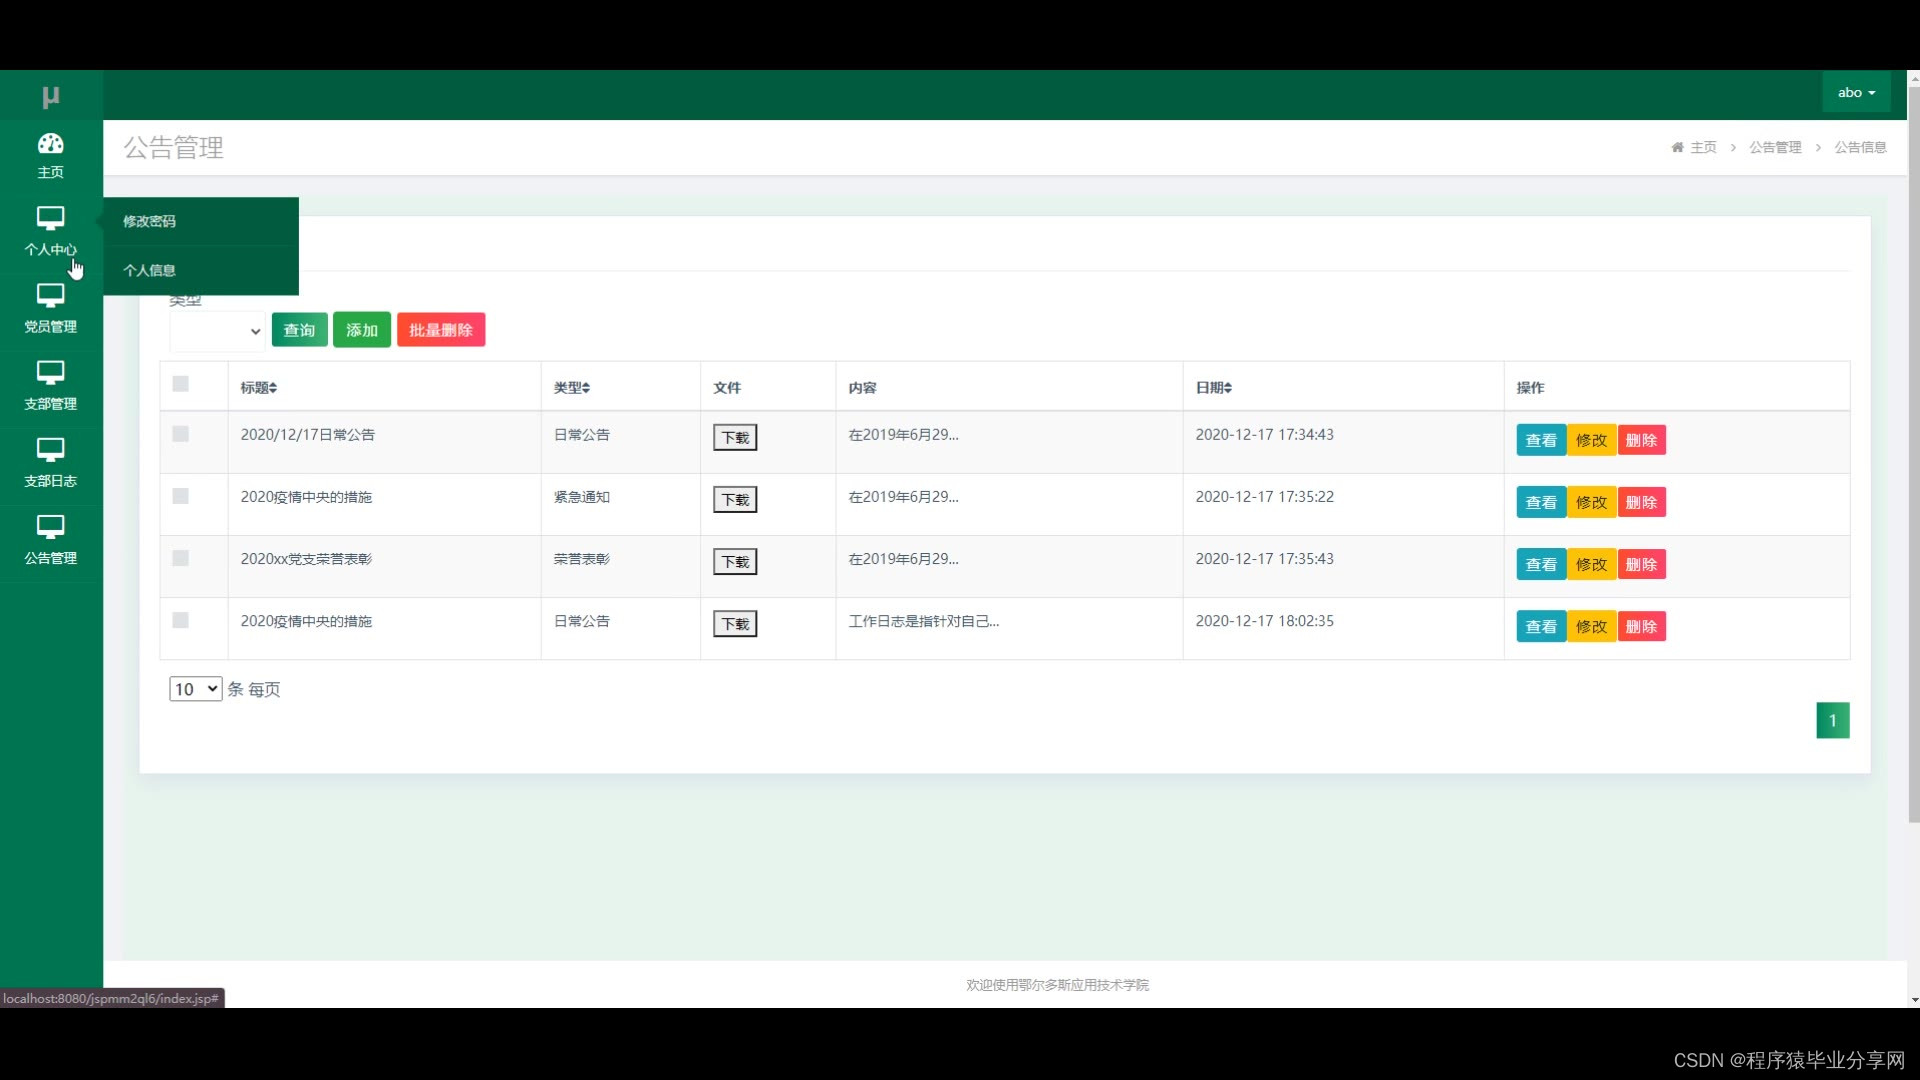1920x1080 pixels.
Task: Open the abo user dropdown menu
Action: click(1856, 92)
